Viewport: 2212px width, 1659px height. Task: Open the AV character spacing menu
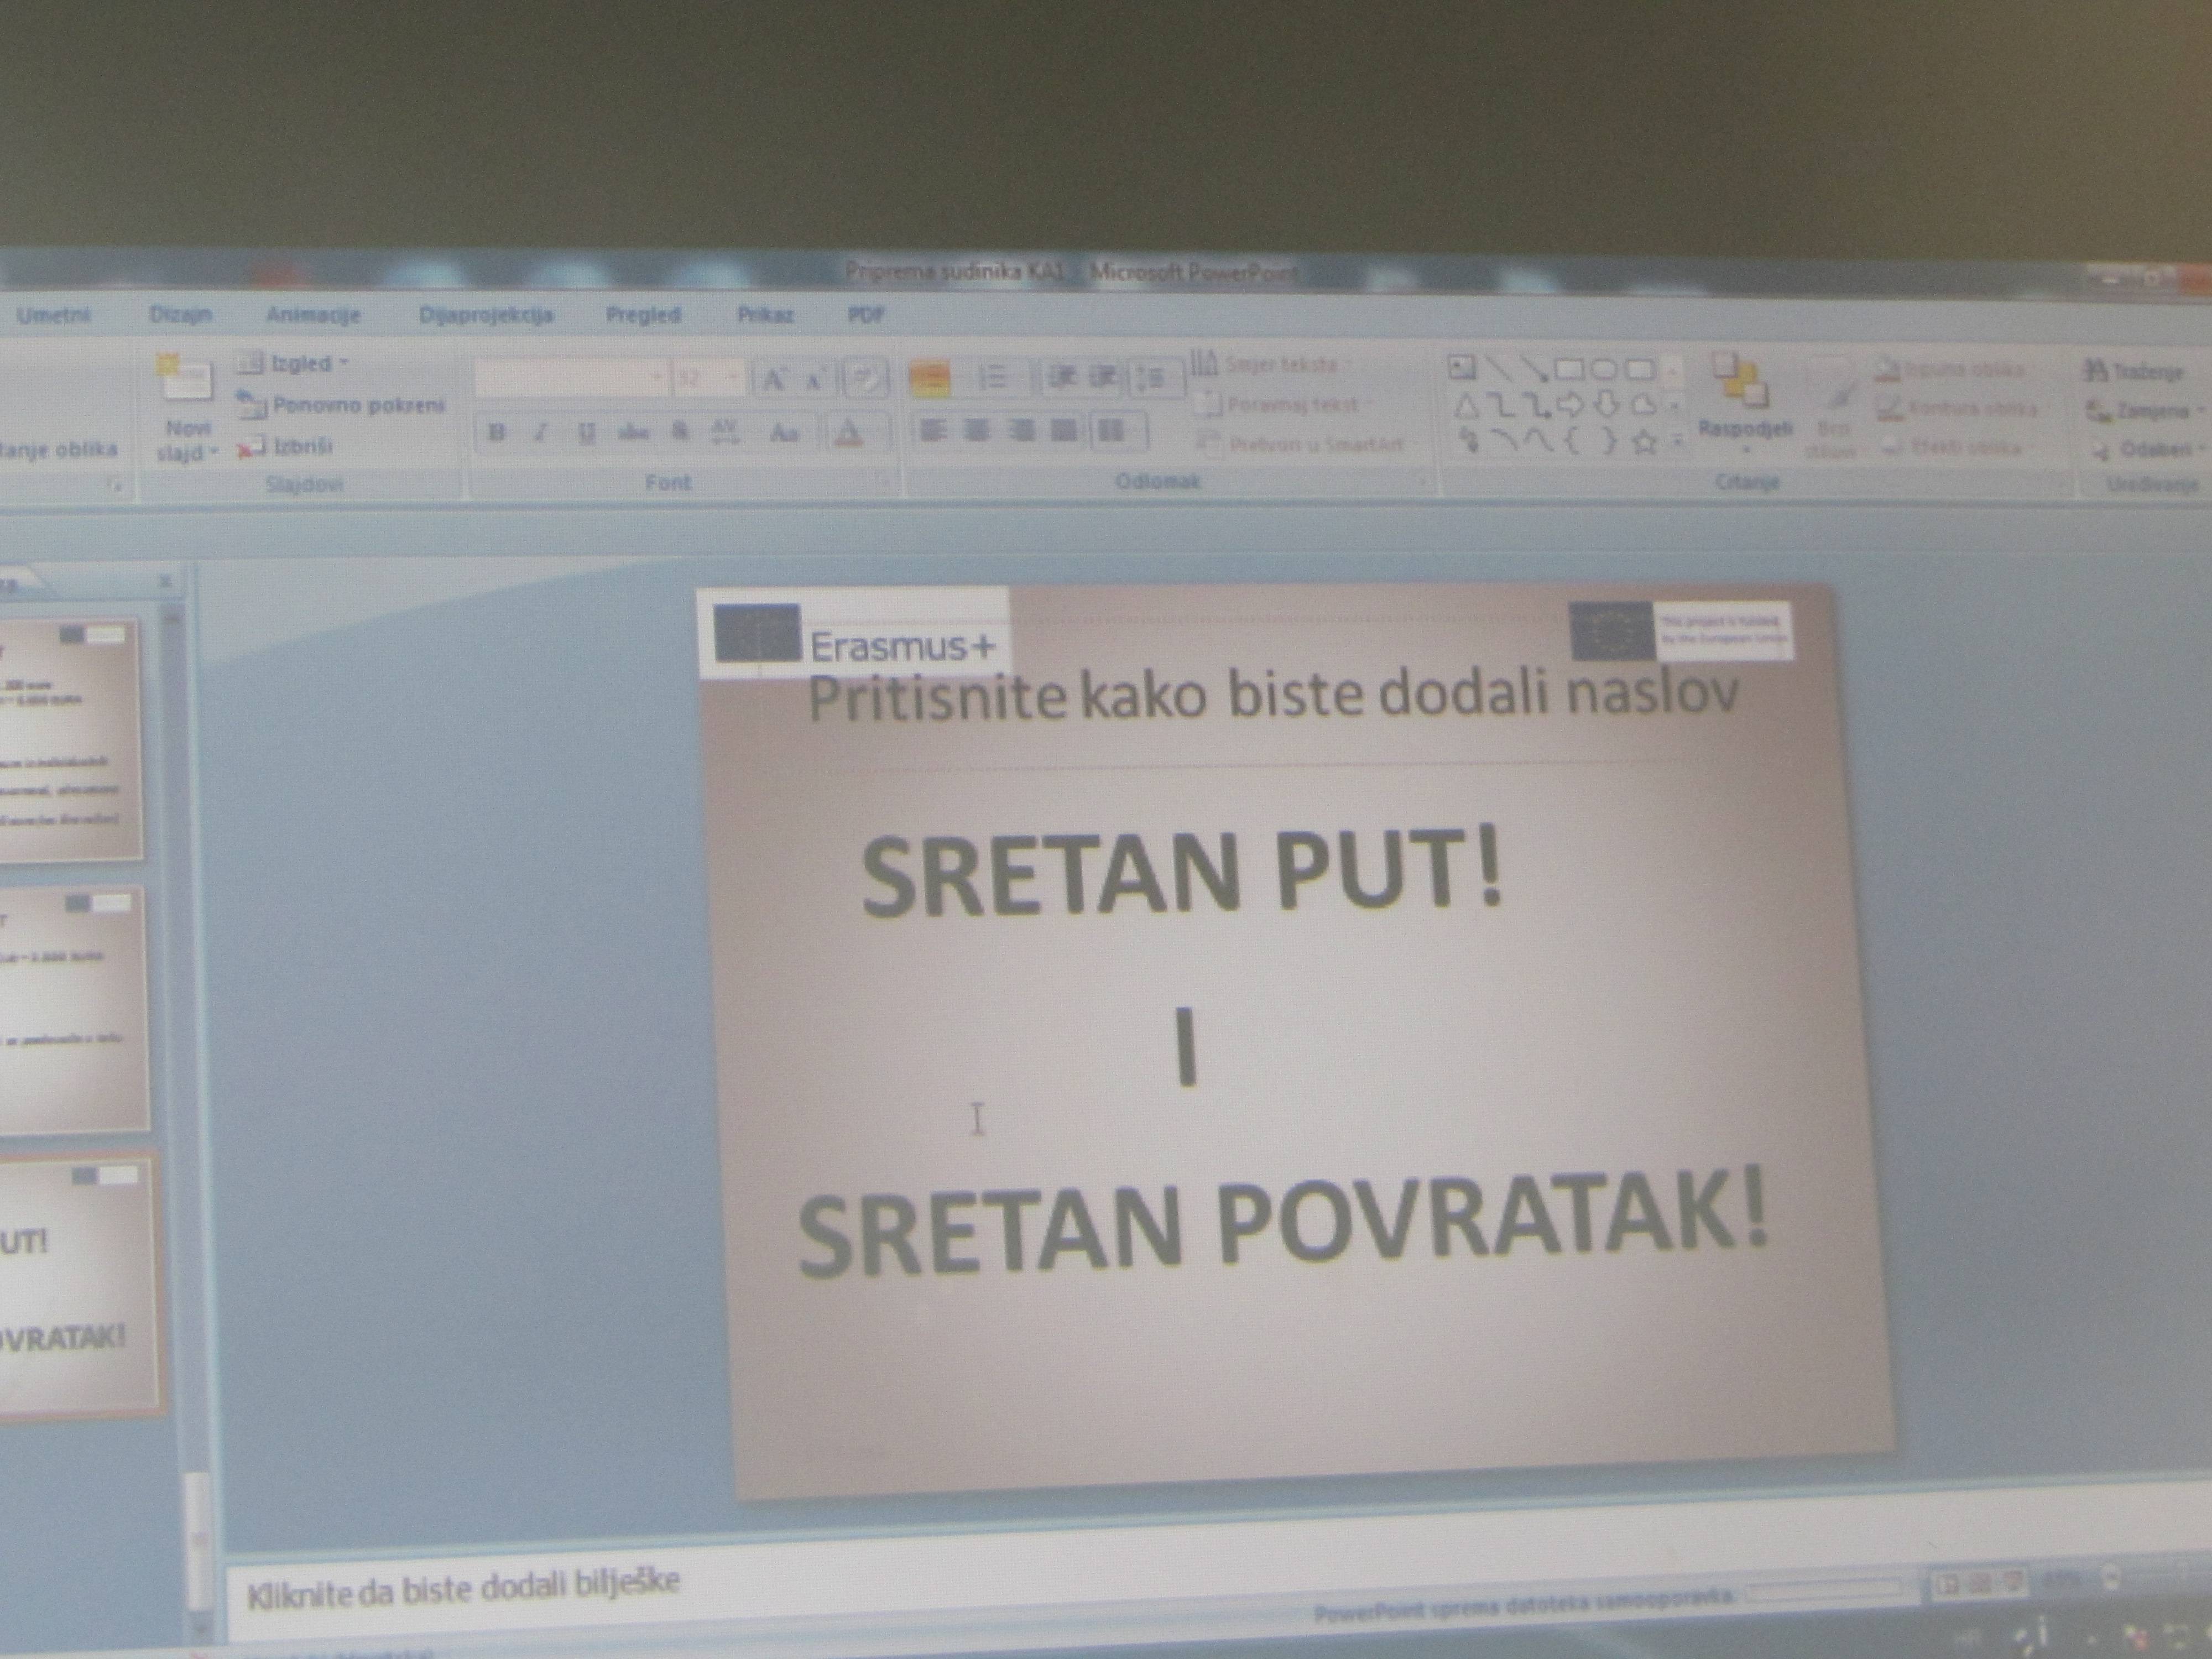pos(725,433)
